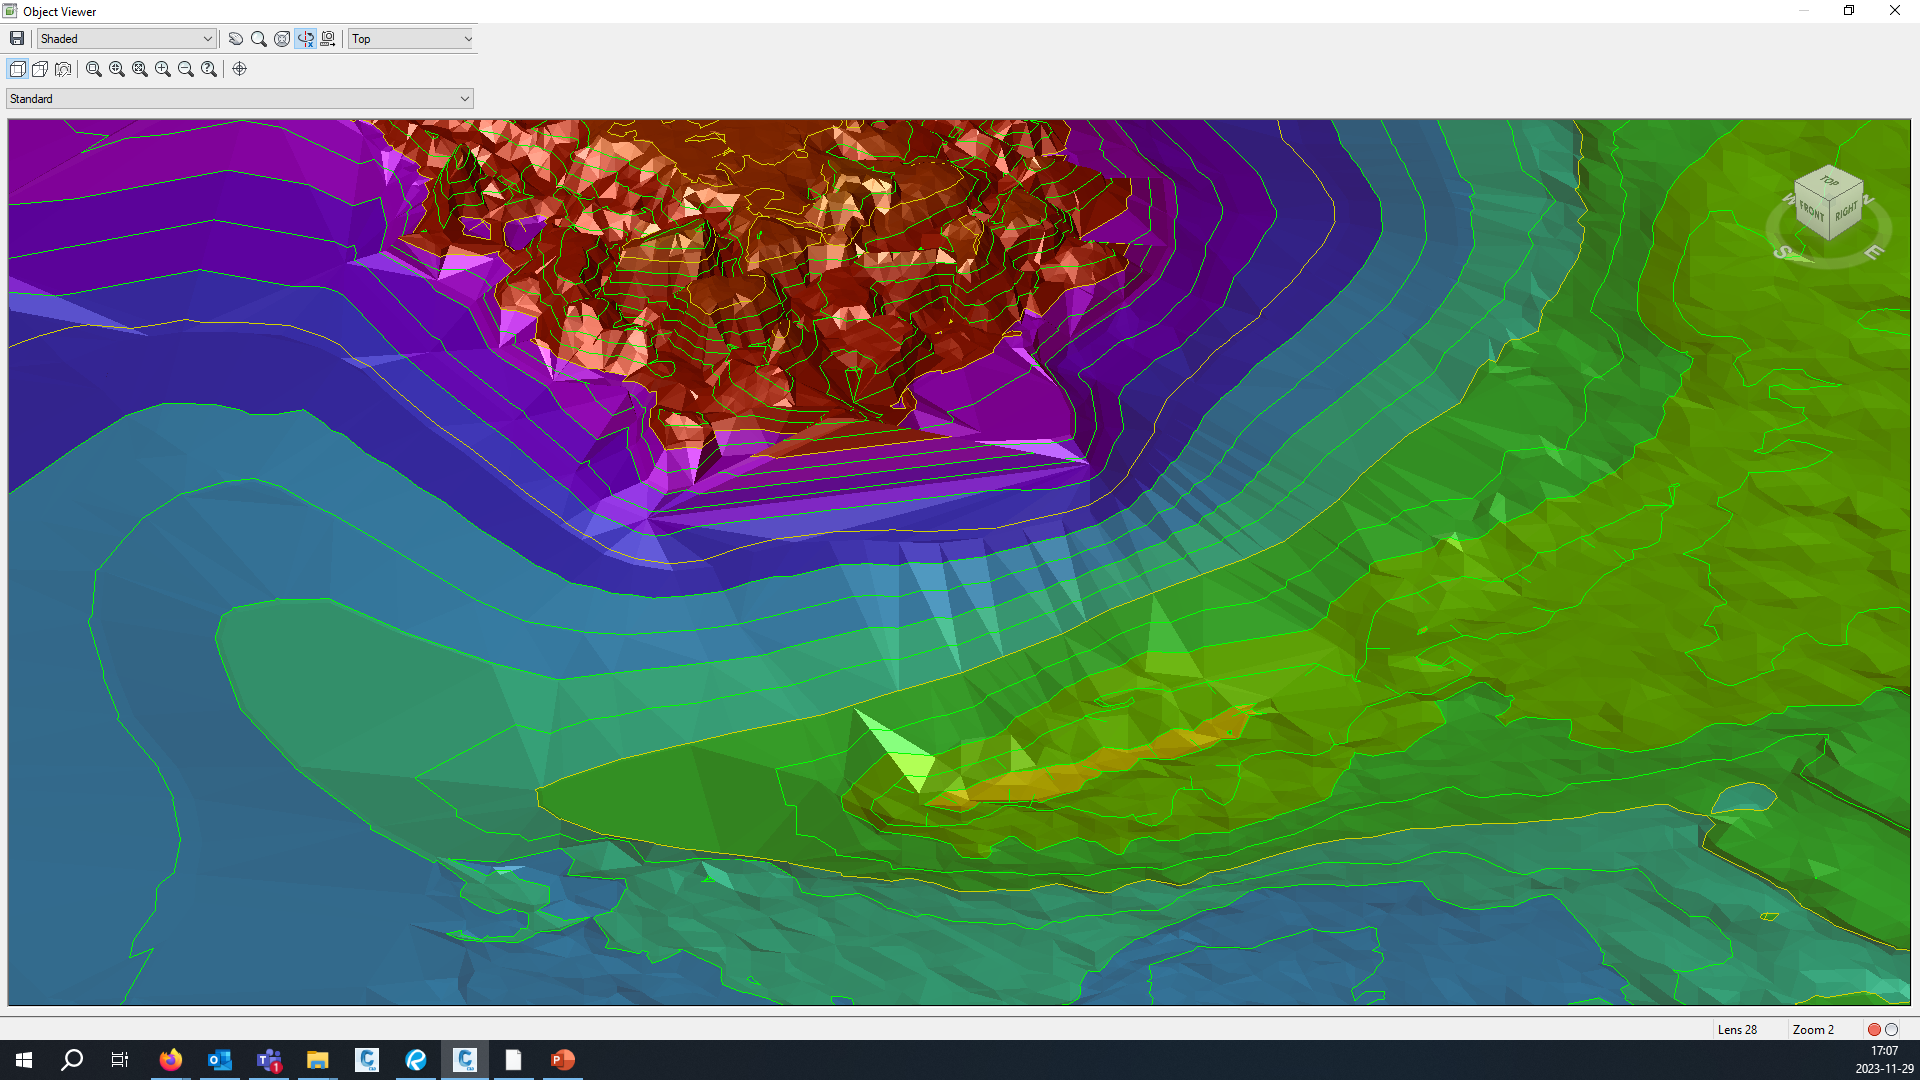Toggle the Rotate about X axis mode
This screenshot has height=1080, width=1920.
tap(306, 39)
